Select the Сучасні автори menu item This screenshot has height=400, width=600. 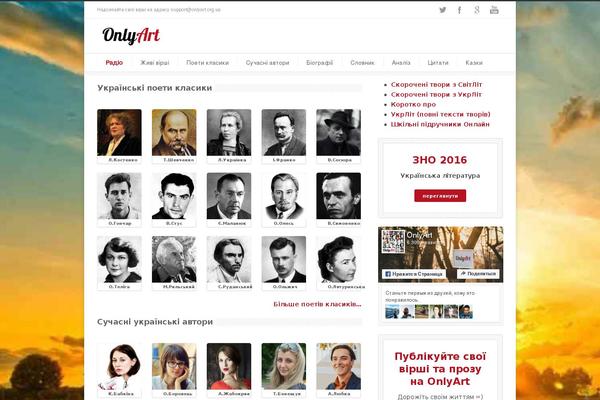click(x=267, y=62)
